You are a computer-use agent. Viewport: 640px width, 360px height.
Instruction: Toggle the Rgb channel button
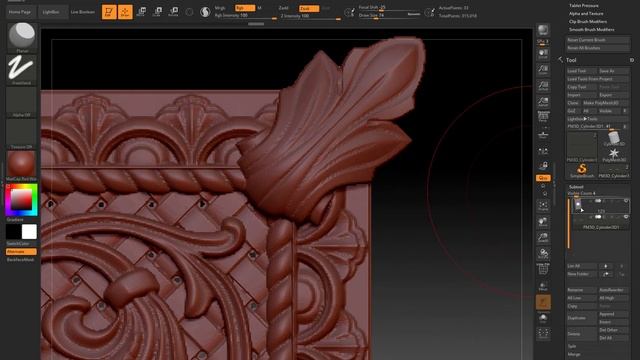point(245,8)
